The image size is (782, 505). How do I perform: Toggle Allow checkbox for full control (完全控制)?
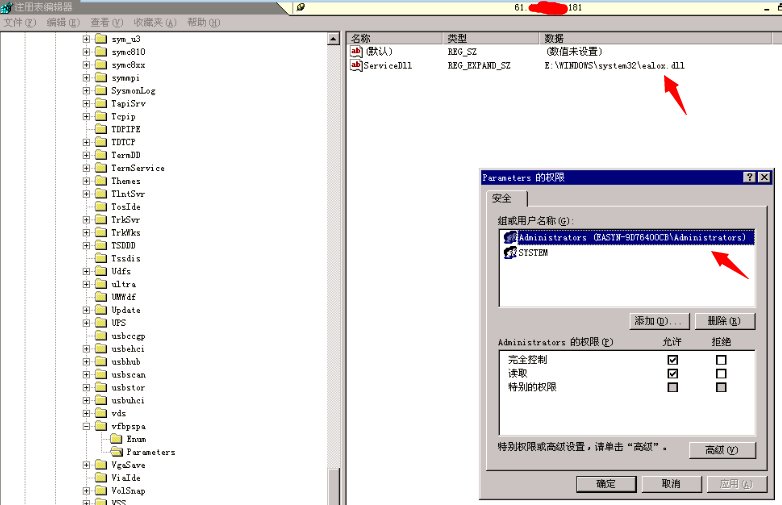click(x=672, y=359)
